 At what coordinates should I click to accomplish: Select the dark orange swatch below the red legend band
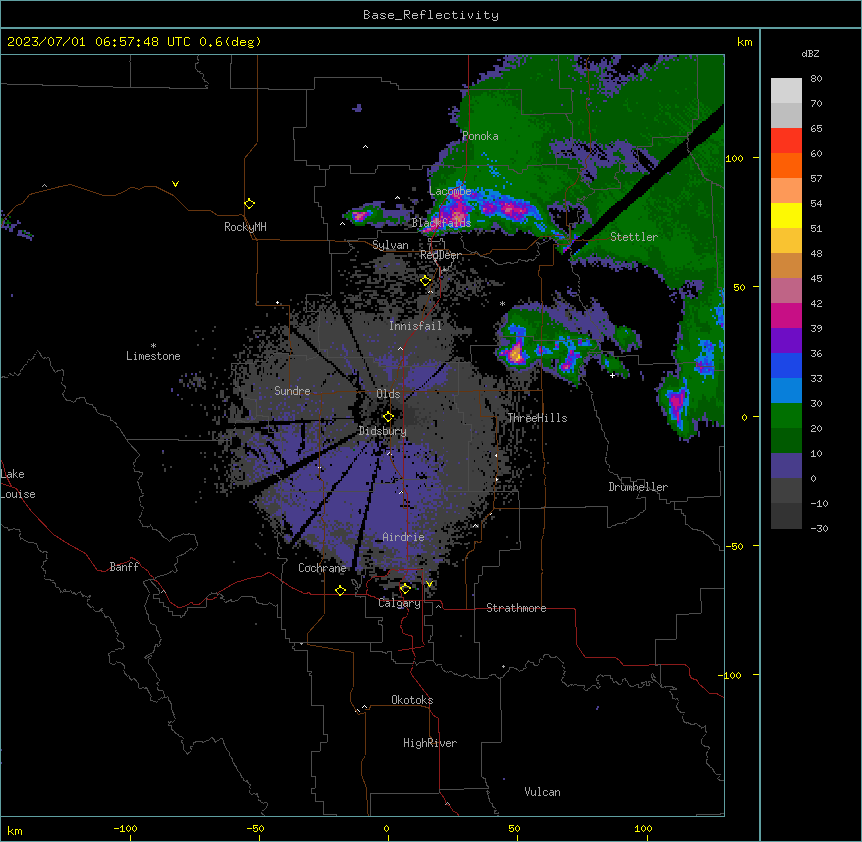(786, 165)
